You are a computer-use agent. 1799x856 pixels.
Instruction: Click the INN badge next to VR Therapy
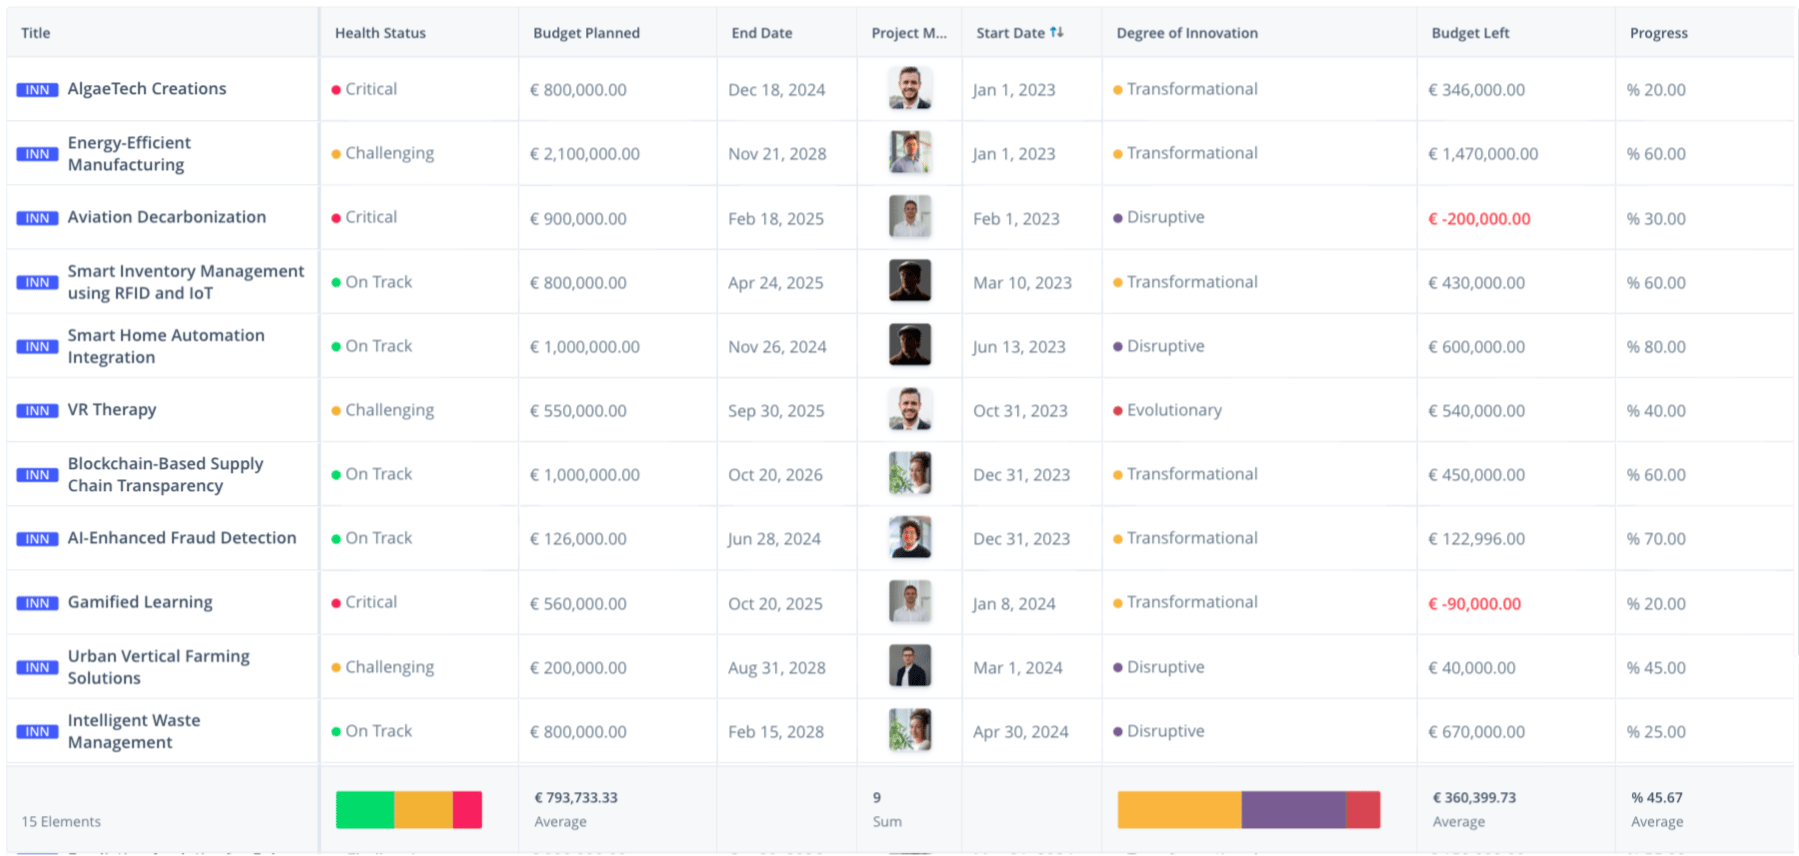coord(37,411)
